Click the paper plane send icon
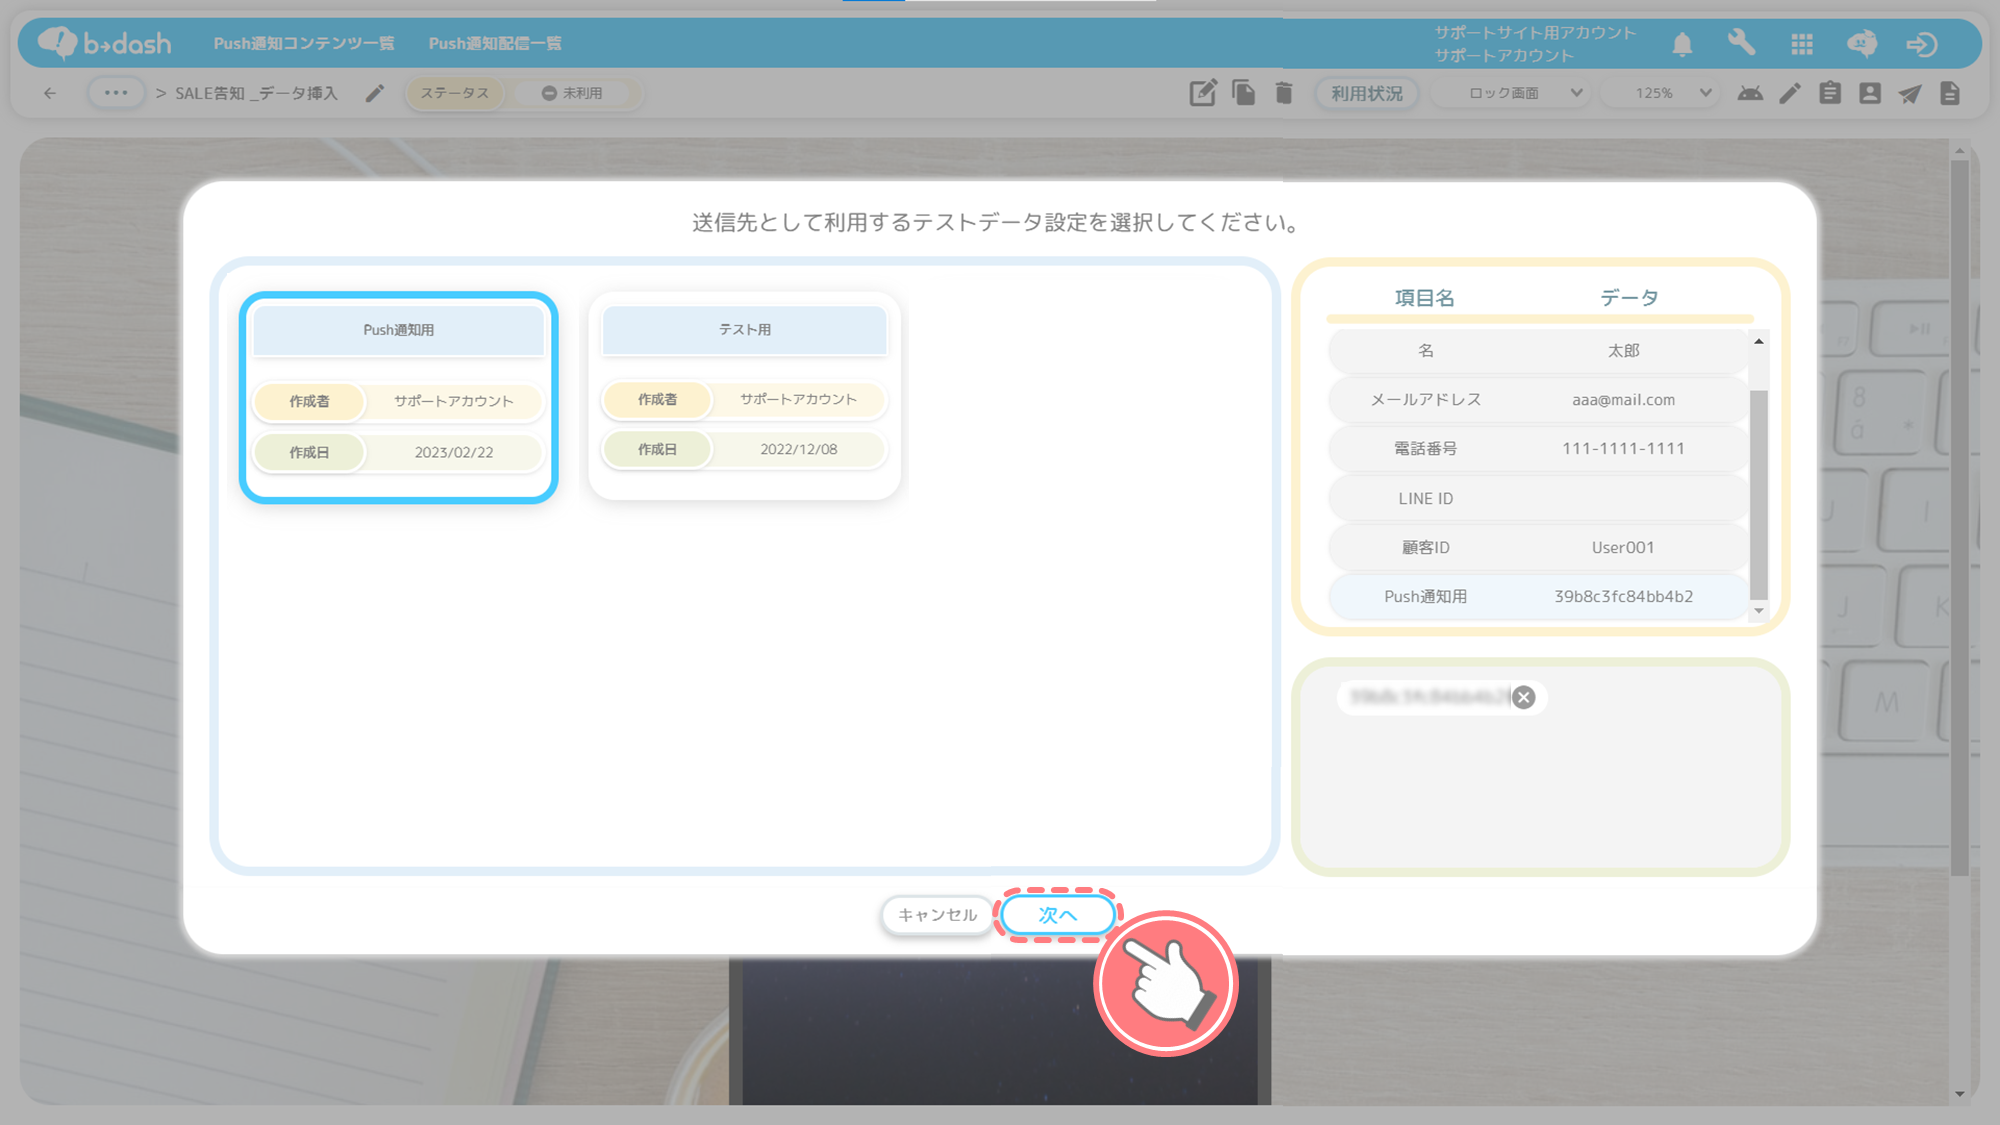This screenshot has width=2000, height=1125. point(1910,93)
